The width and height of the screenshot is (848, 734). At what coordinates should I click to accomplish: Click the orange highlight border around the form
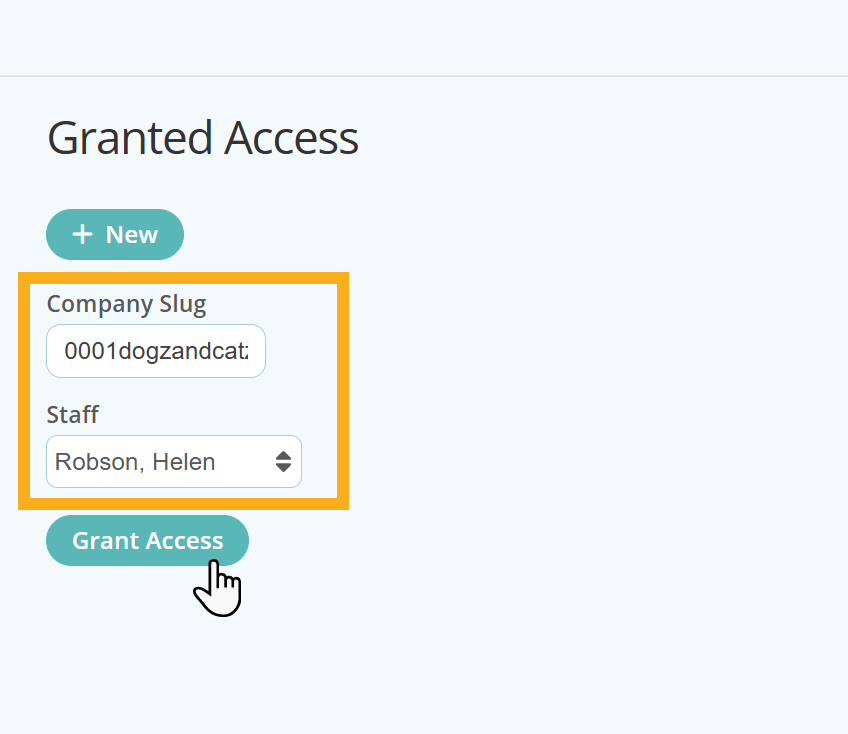pos(343,390)
